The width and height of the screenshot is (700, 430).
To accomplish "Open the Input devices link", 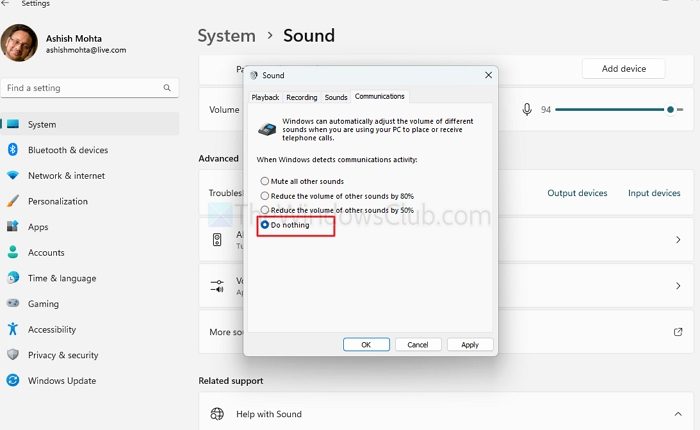I will (x=654, y=193).
